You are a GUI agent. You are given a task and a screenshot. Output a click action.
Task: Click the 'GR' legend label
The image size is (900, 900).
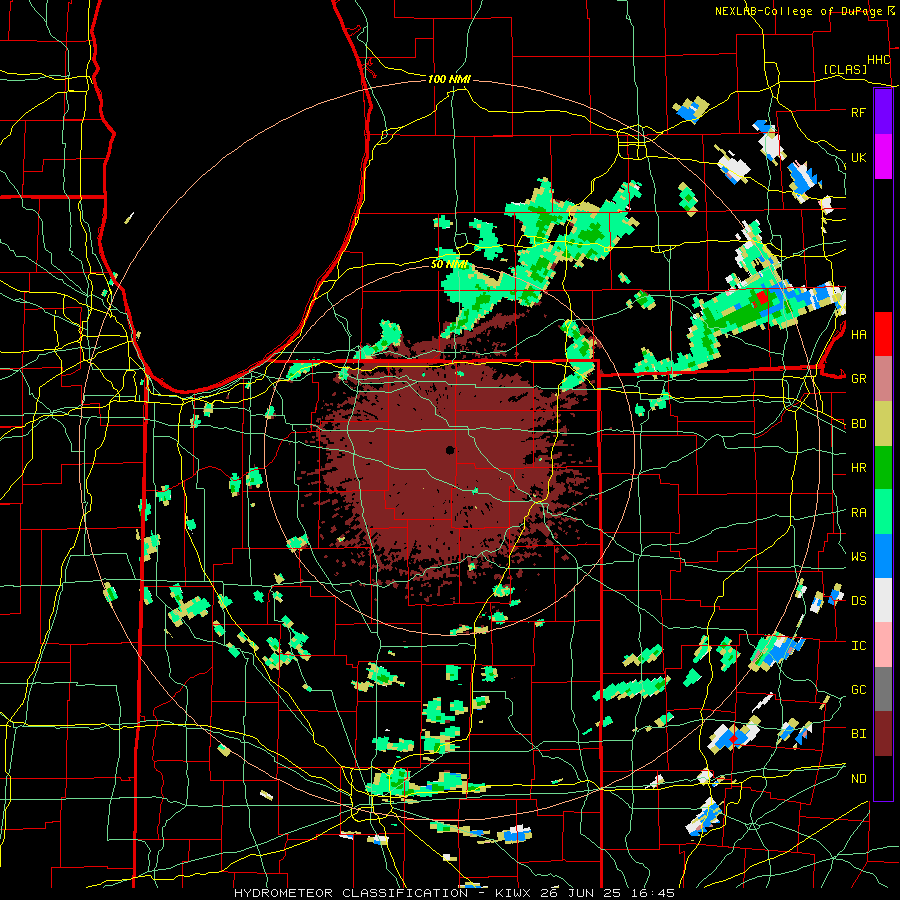point(858,379)
